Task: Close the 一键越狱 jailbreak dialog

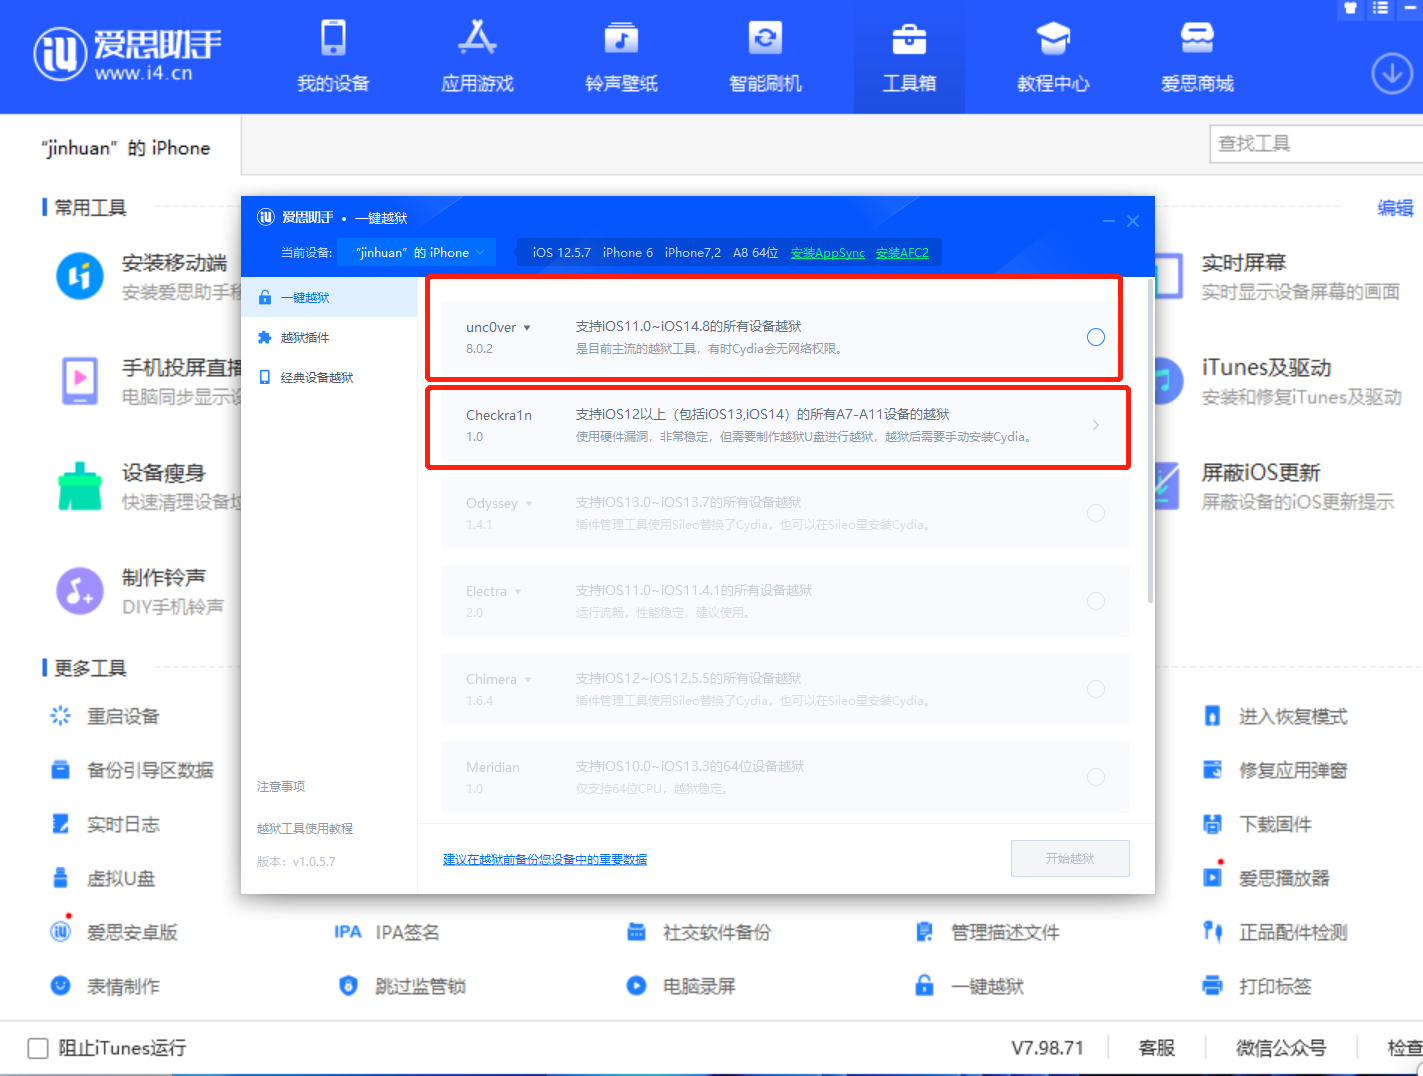Action: pyautogui.click(x=1133, y=221)
